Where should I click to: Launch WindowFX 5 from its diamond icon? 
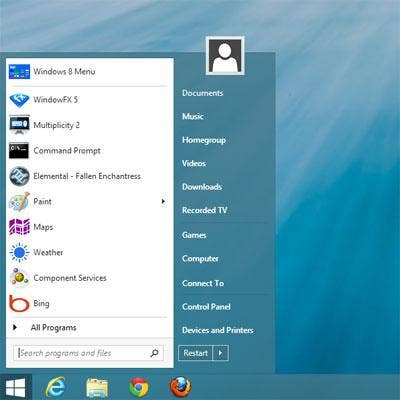click(19, 100)
